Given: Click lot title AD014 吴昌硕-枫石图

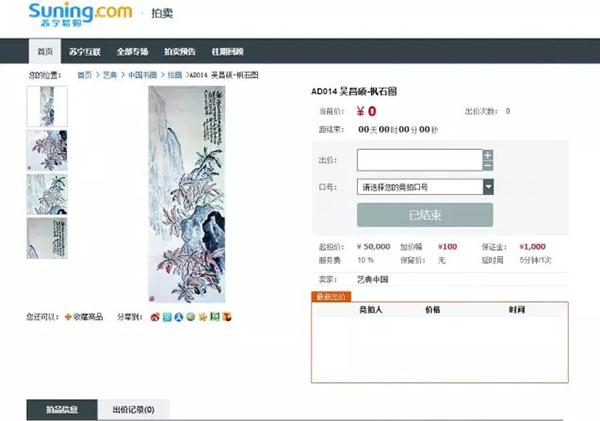Looking at the screenshot, I should click(x=354, y=91).
